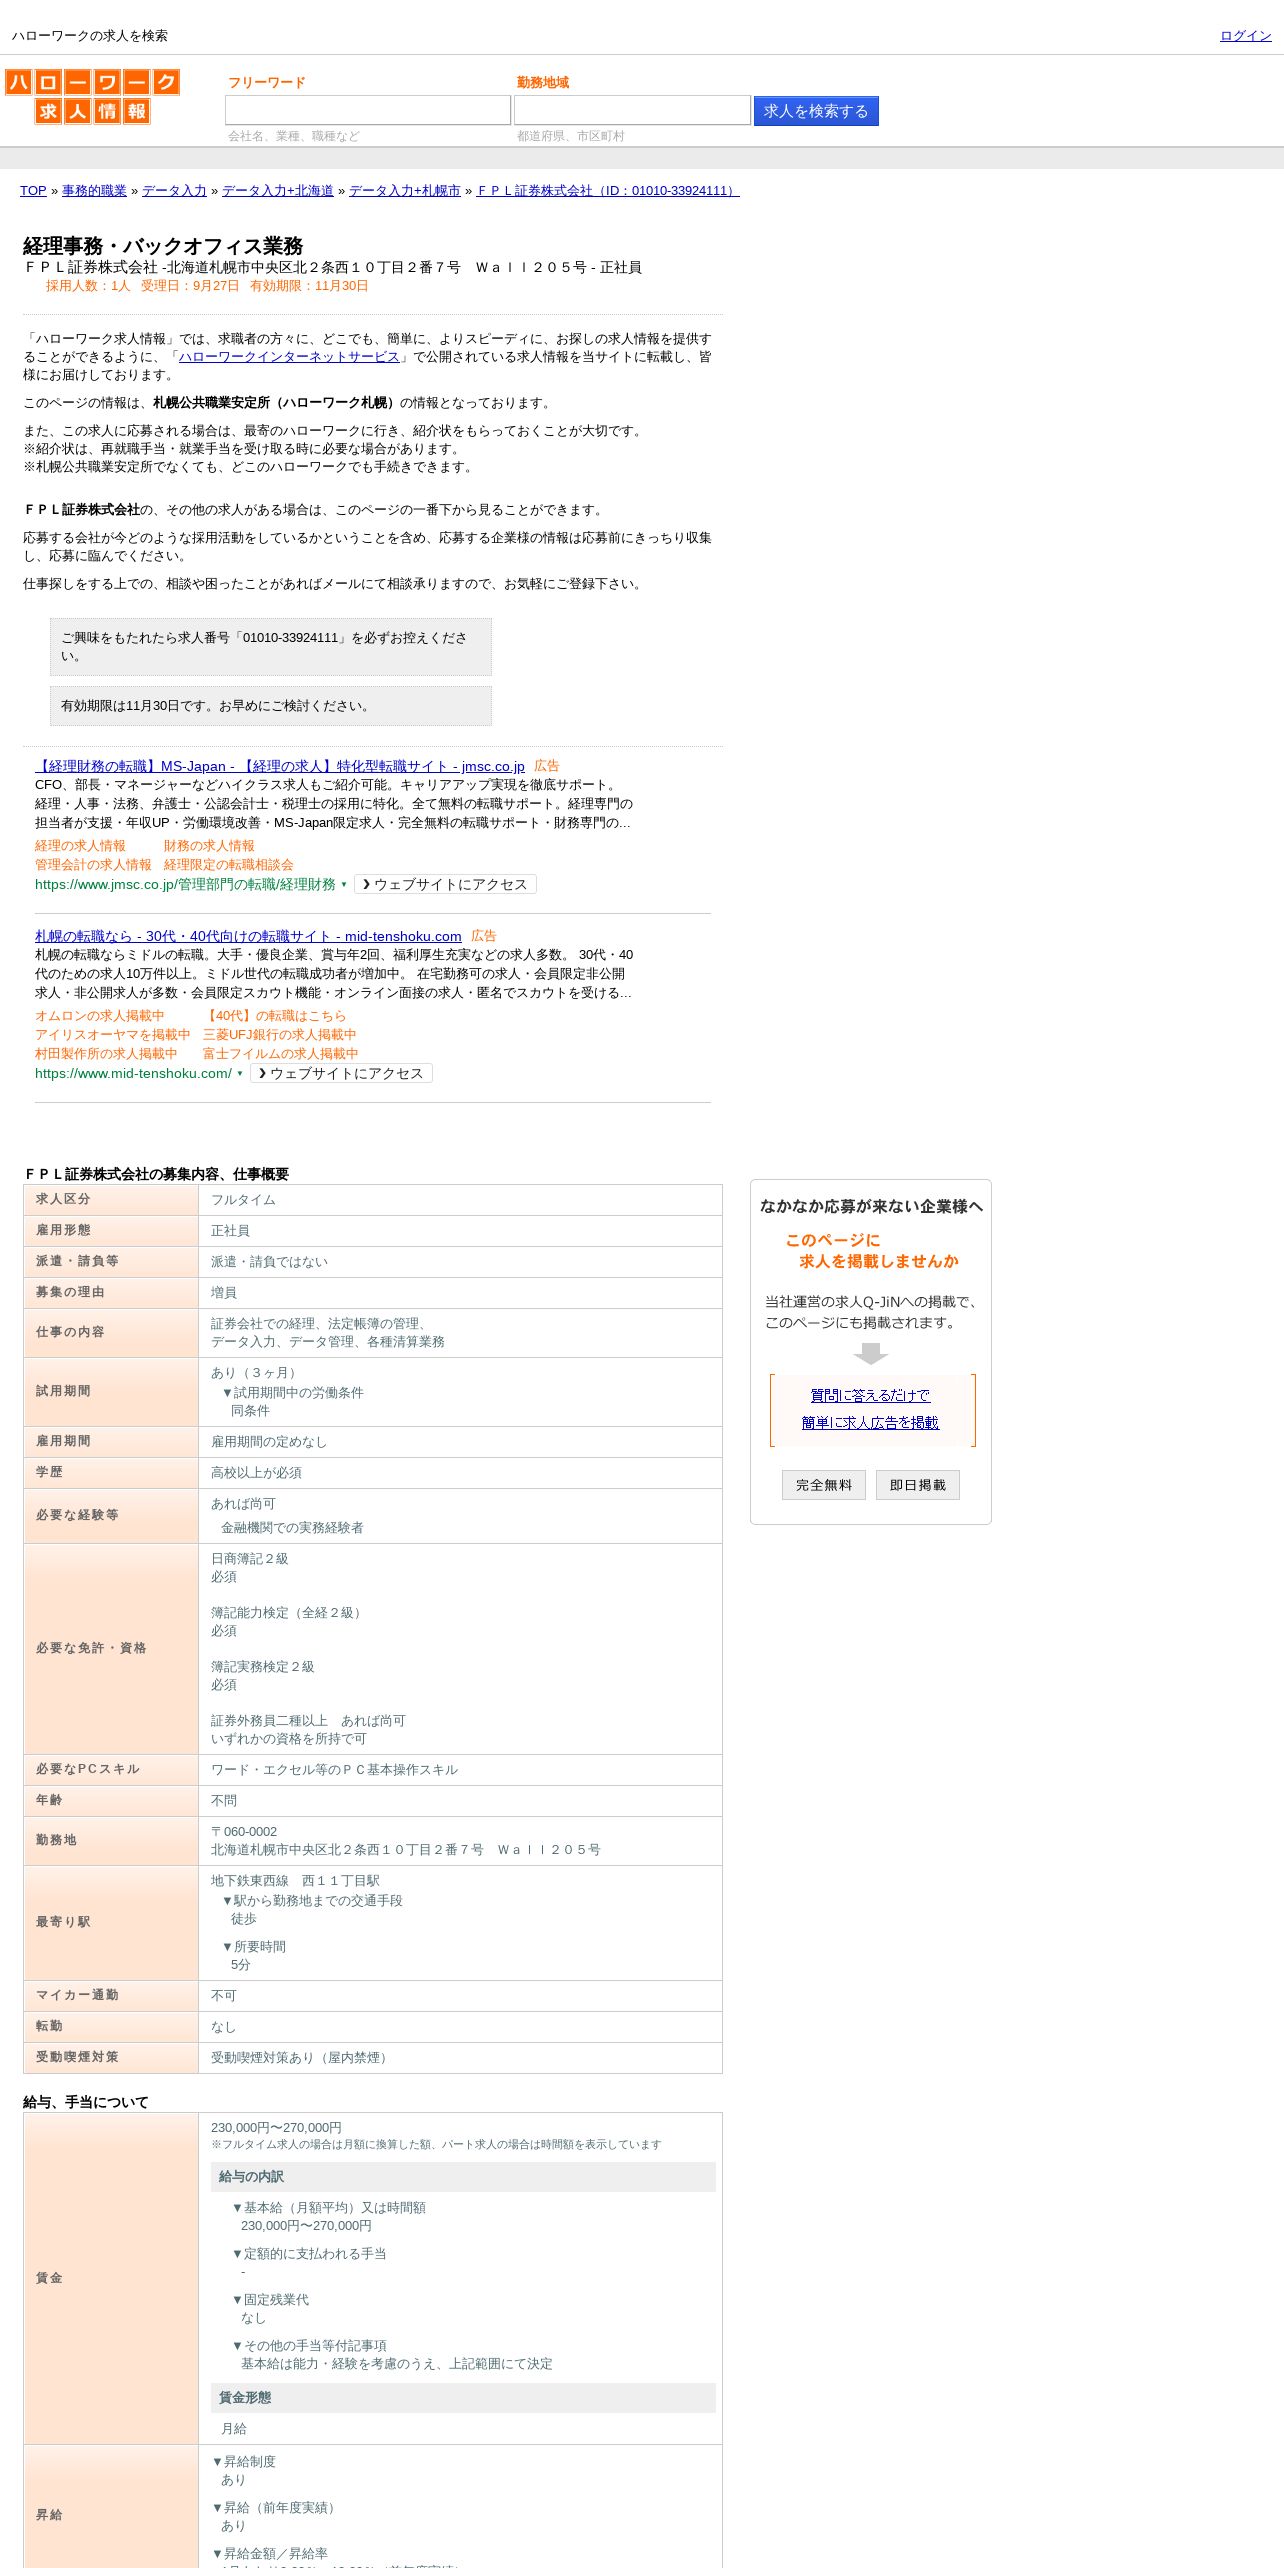This screenshot has height=2568, width=1284.
Task: Open the データ入力 breadcrumb link
Action: pos(174,191)
